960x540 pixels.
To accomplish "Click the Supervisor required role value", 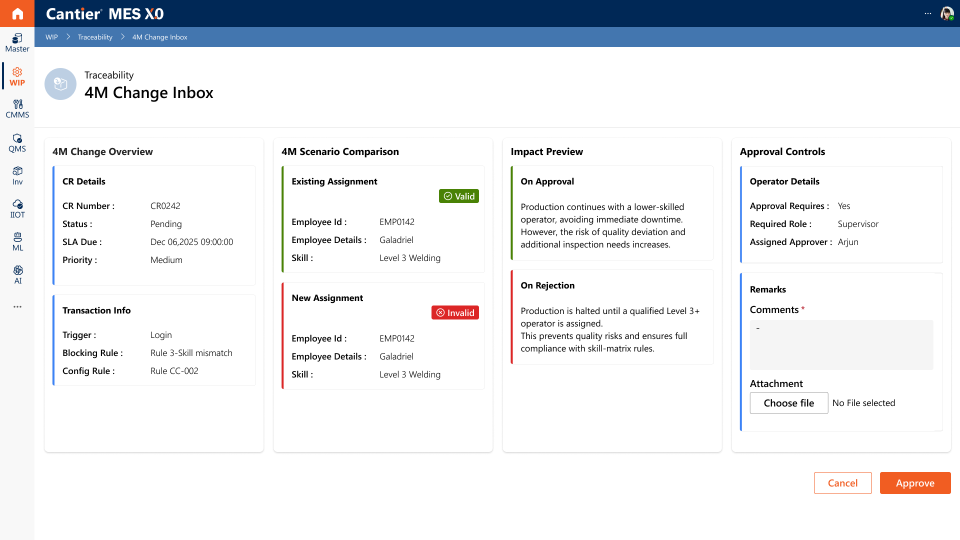I will click(x=858, y=224).
